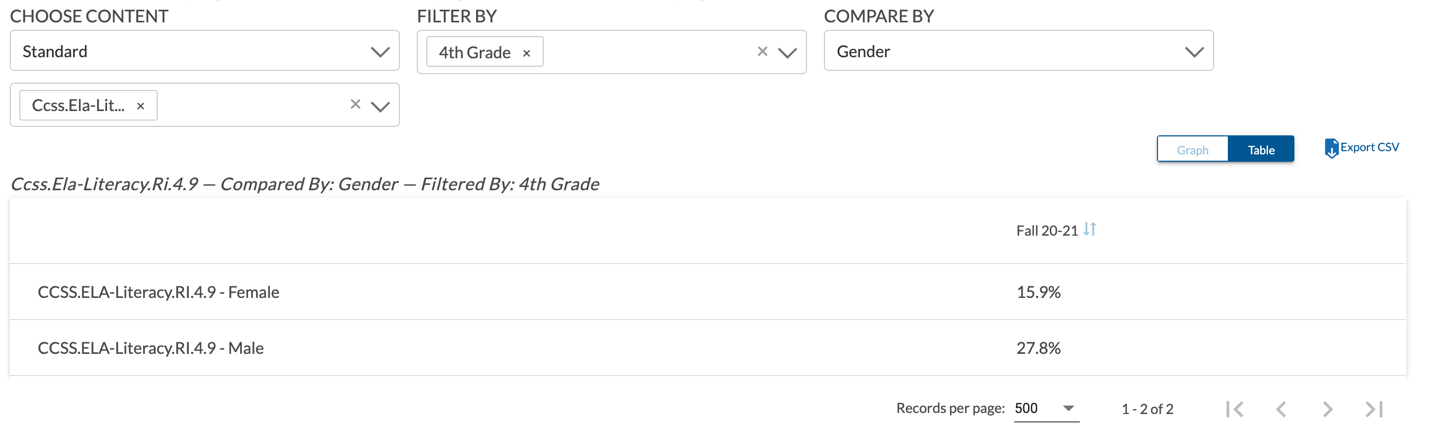This screenshot has width=1430, height=447.
Task: Sort by the Fall 20-21 column
Action: 1090,230
